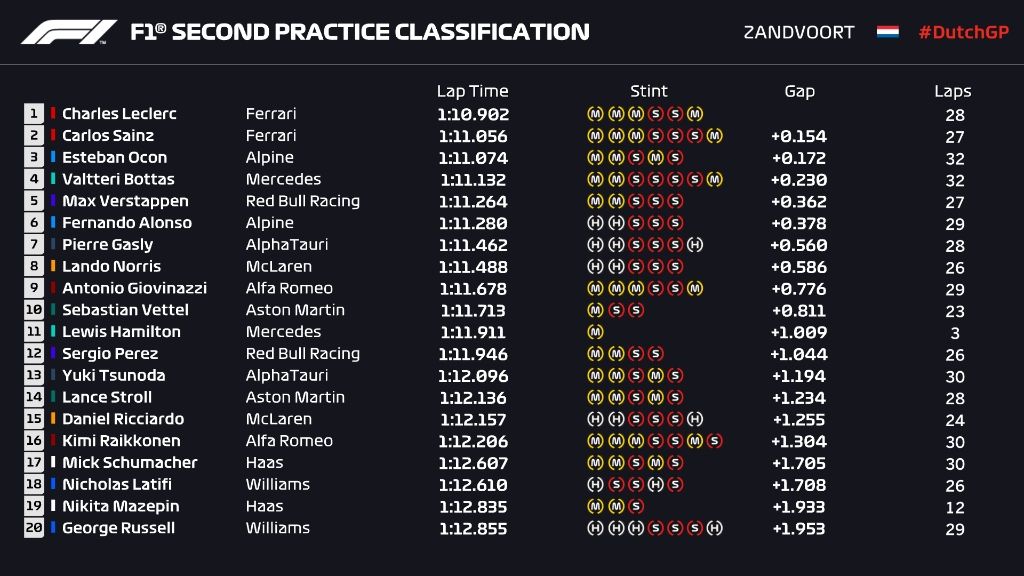
Task: Click the position 11 number box
Action: 34,332
